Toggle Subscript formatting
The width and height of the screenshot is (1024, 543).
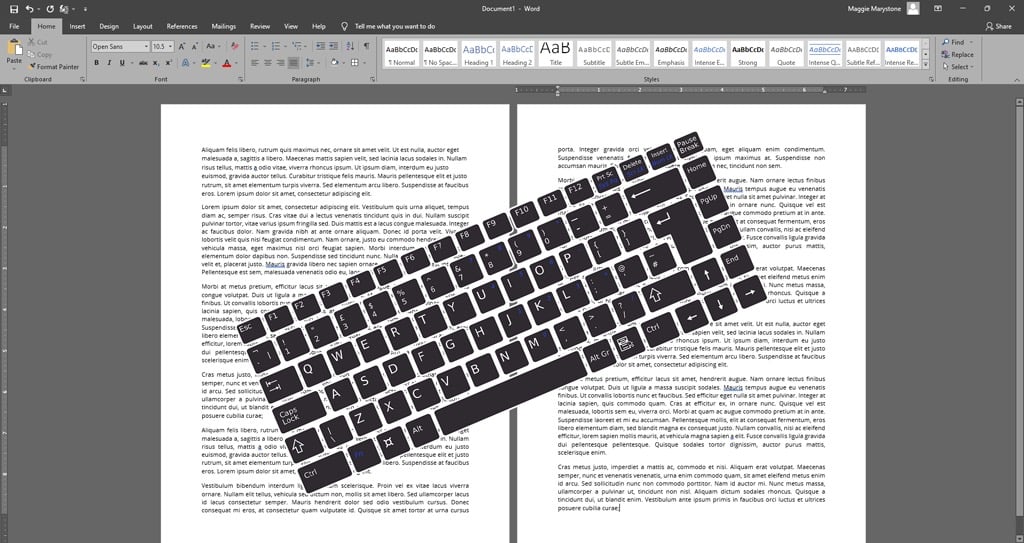(156, 63)
